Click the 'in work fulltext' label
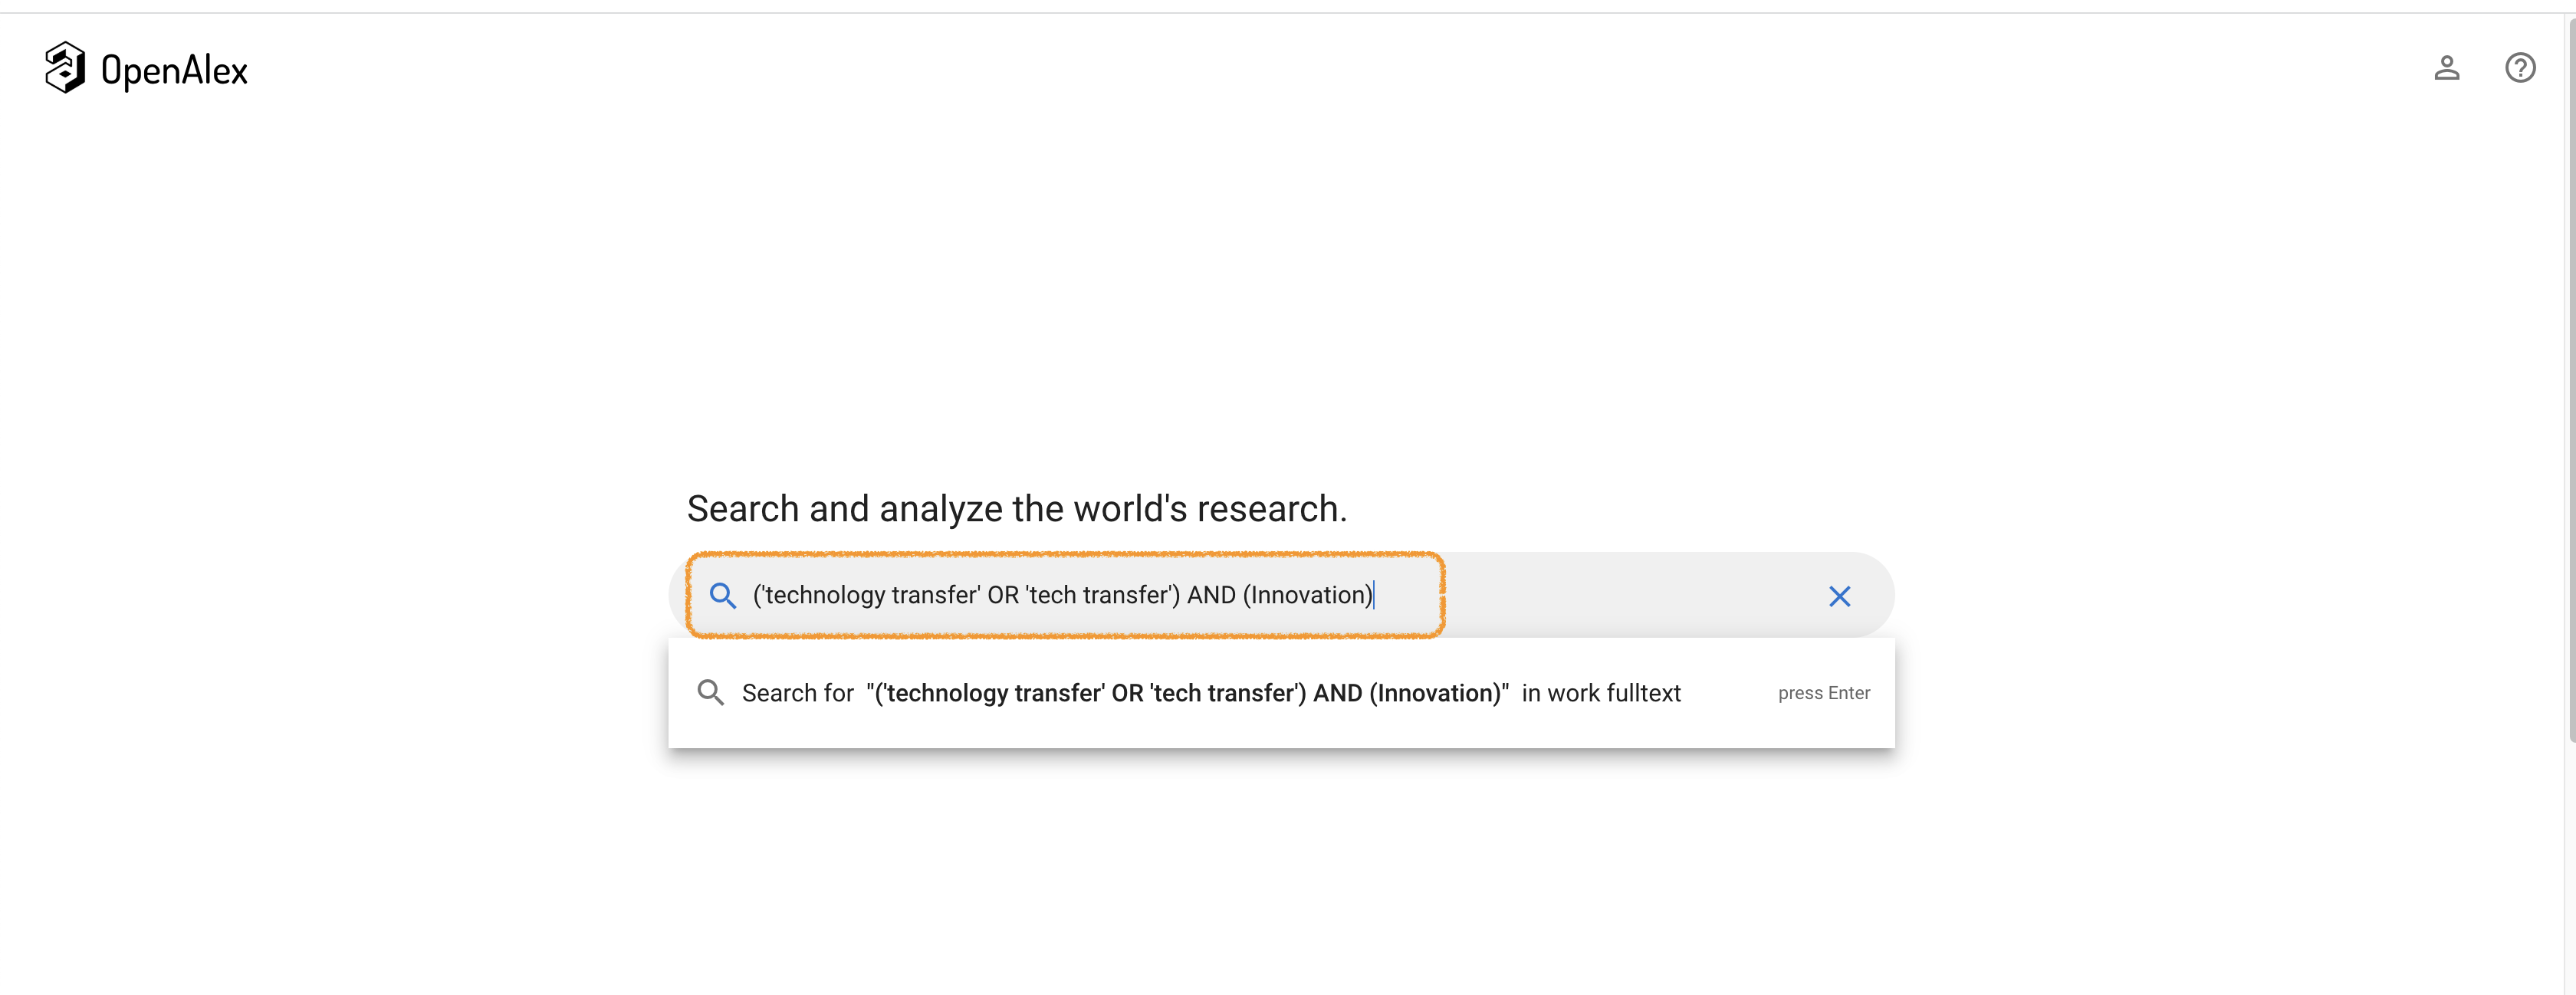The height and width of the screenshot is (995, 2576). point(1601,693)
